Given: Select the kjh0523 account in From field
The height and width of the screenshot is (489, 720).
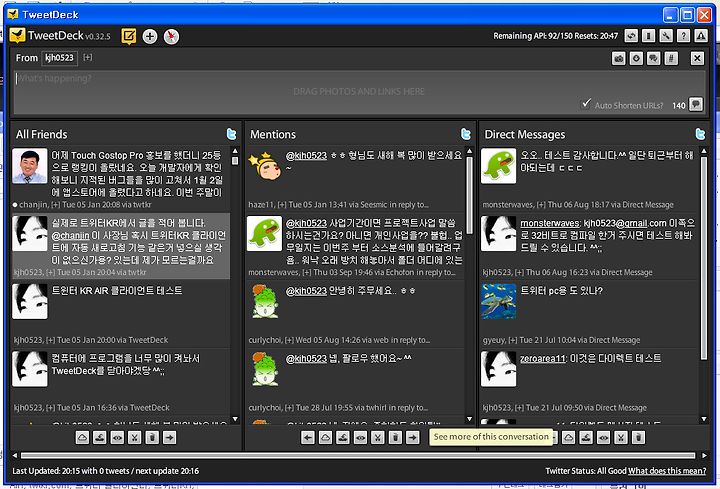Looking at the screenshot, I should (x=59, y=58).
